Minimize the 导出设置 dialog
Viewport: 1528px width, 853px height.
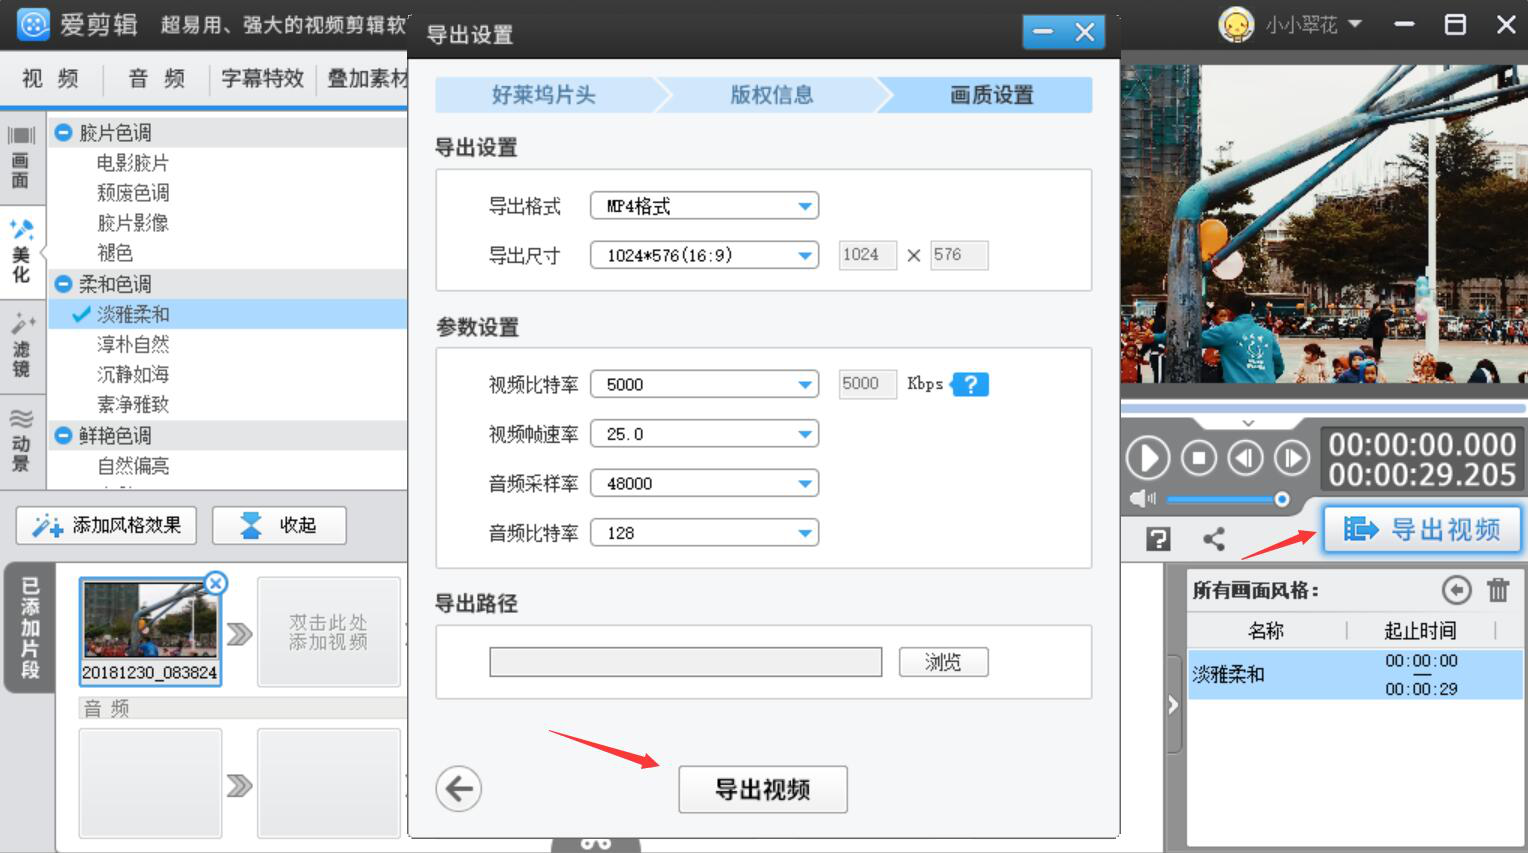coord(1043,32)
